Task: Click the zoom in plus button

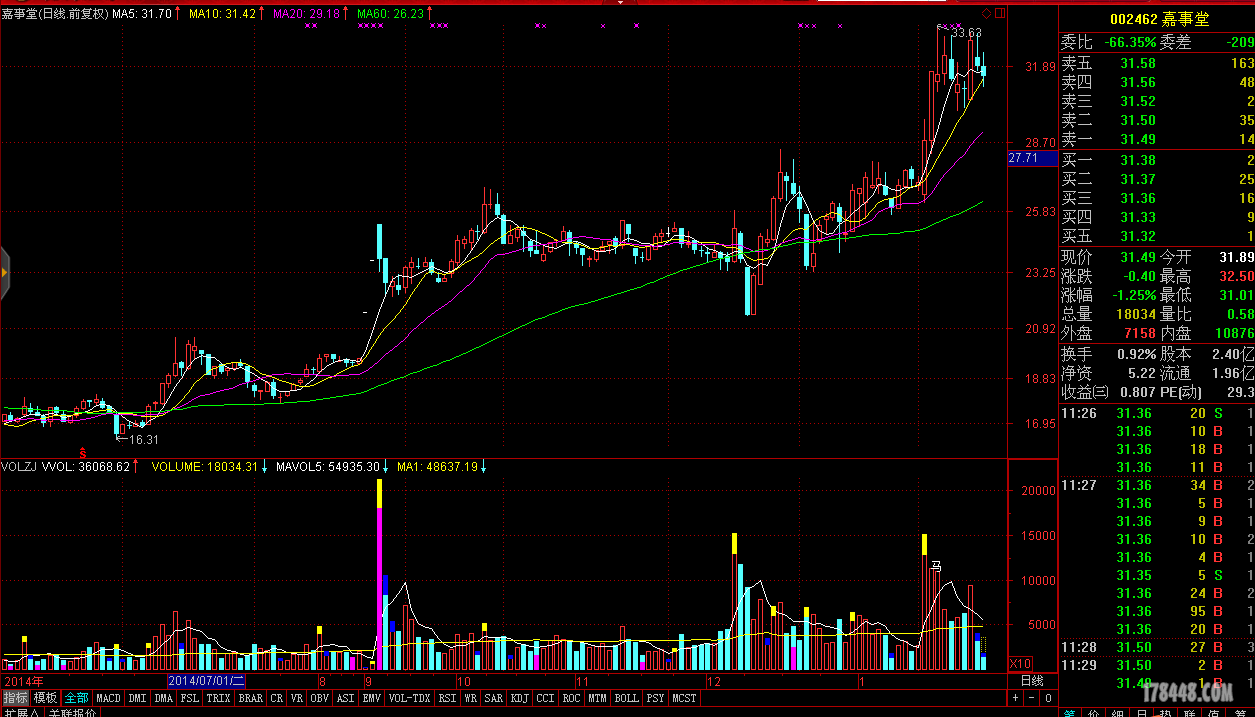Action: pos(1015,698)
